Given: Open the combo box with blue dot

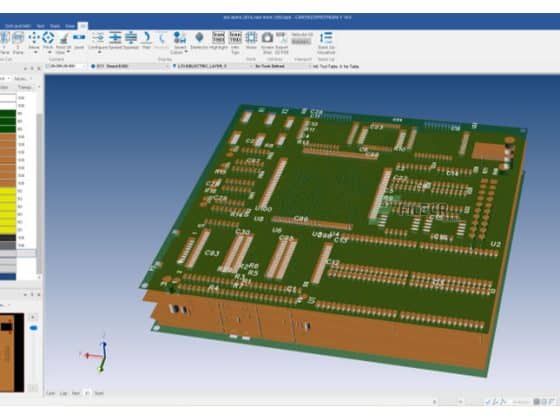Looking at the screenshot, I should tap(129, 66).
